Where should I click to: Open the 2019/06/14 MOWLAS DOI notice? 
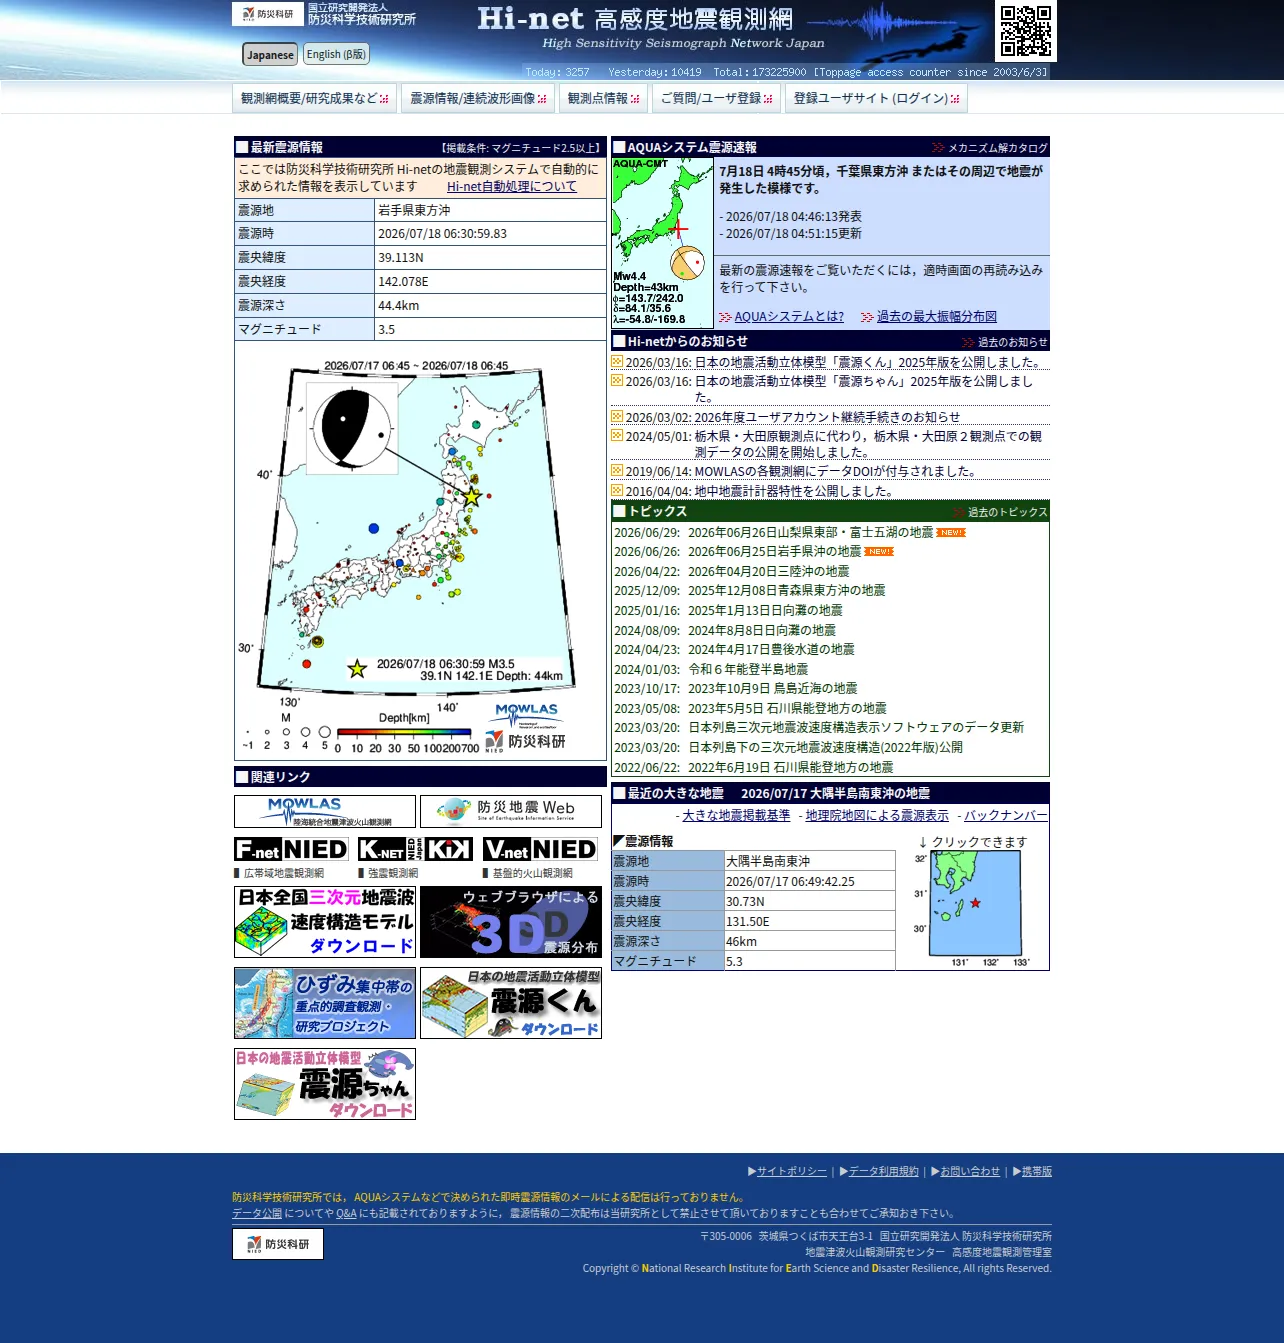[x=835, y=472]
